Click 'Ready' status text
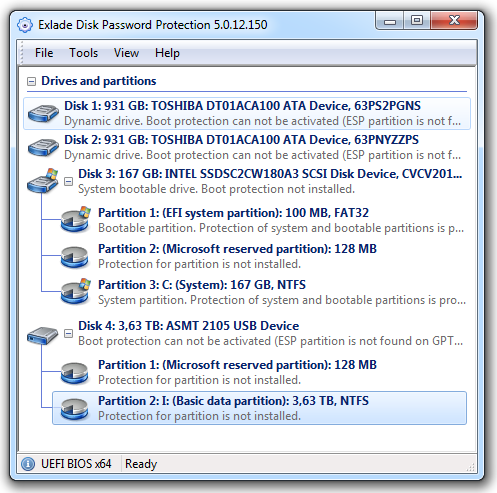 [x=141, y=464]
